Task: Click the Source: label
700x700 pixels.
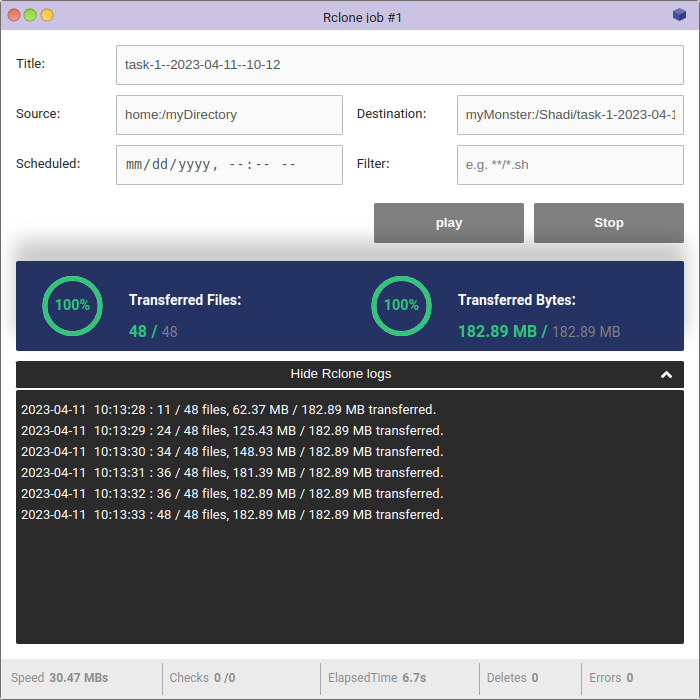Action: coord(38,114)
